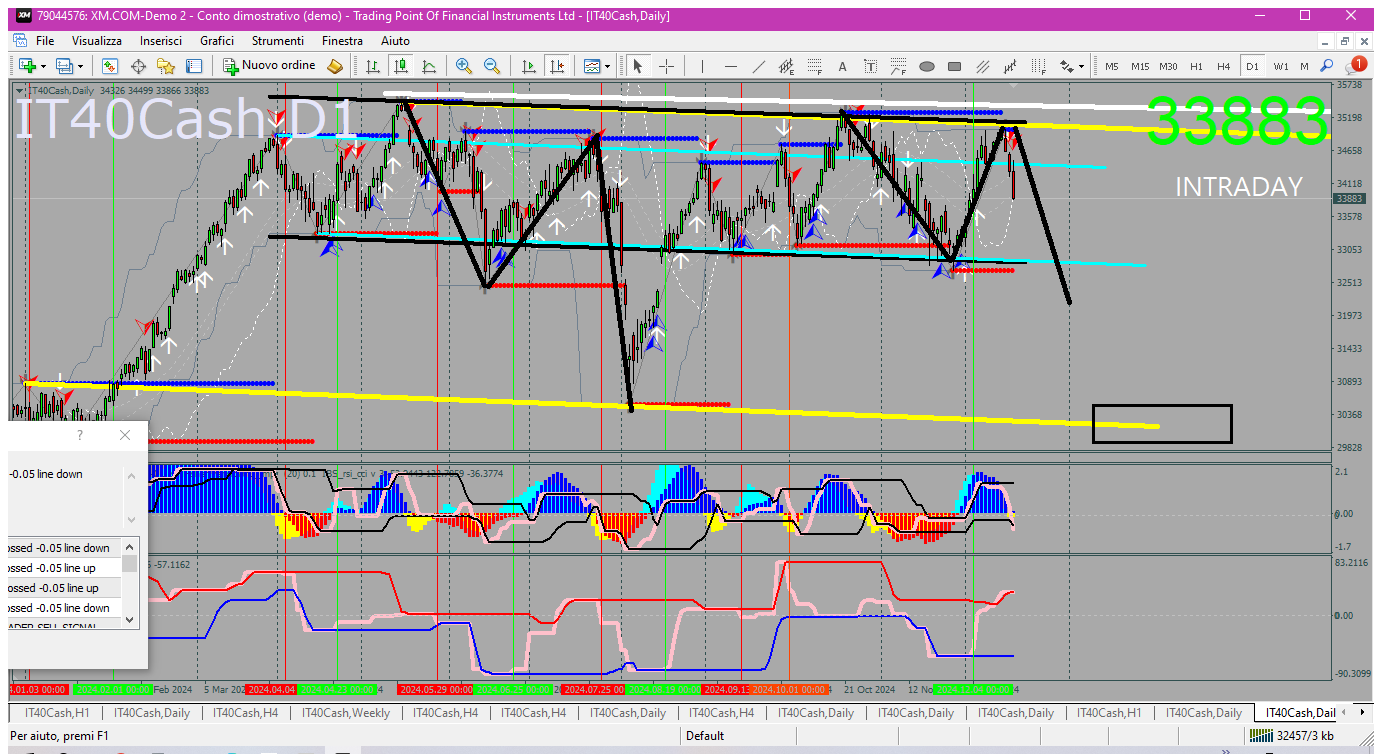The width and height of the screenshot is (1382, 754).
Task: Click alert list scroll down arrow
Action: point(129,619)
